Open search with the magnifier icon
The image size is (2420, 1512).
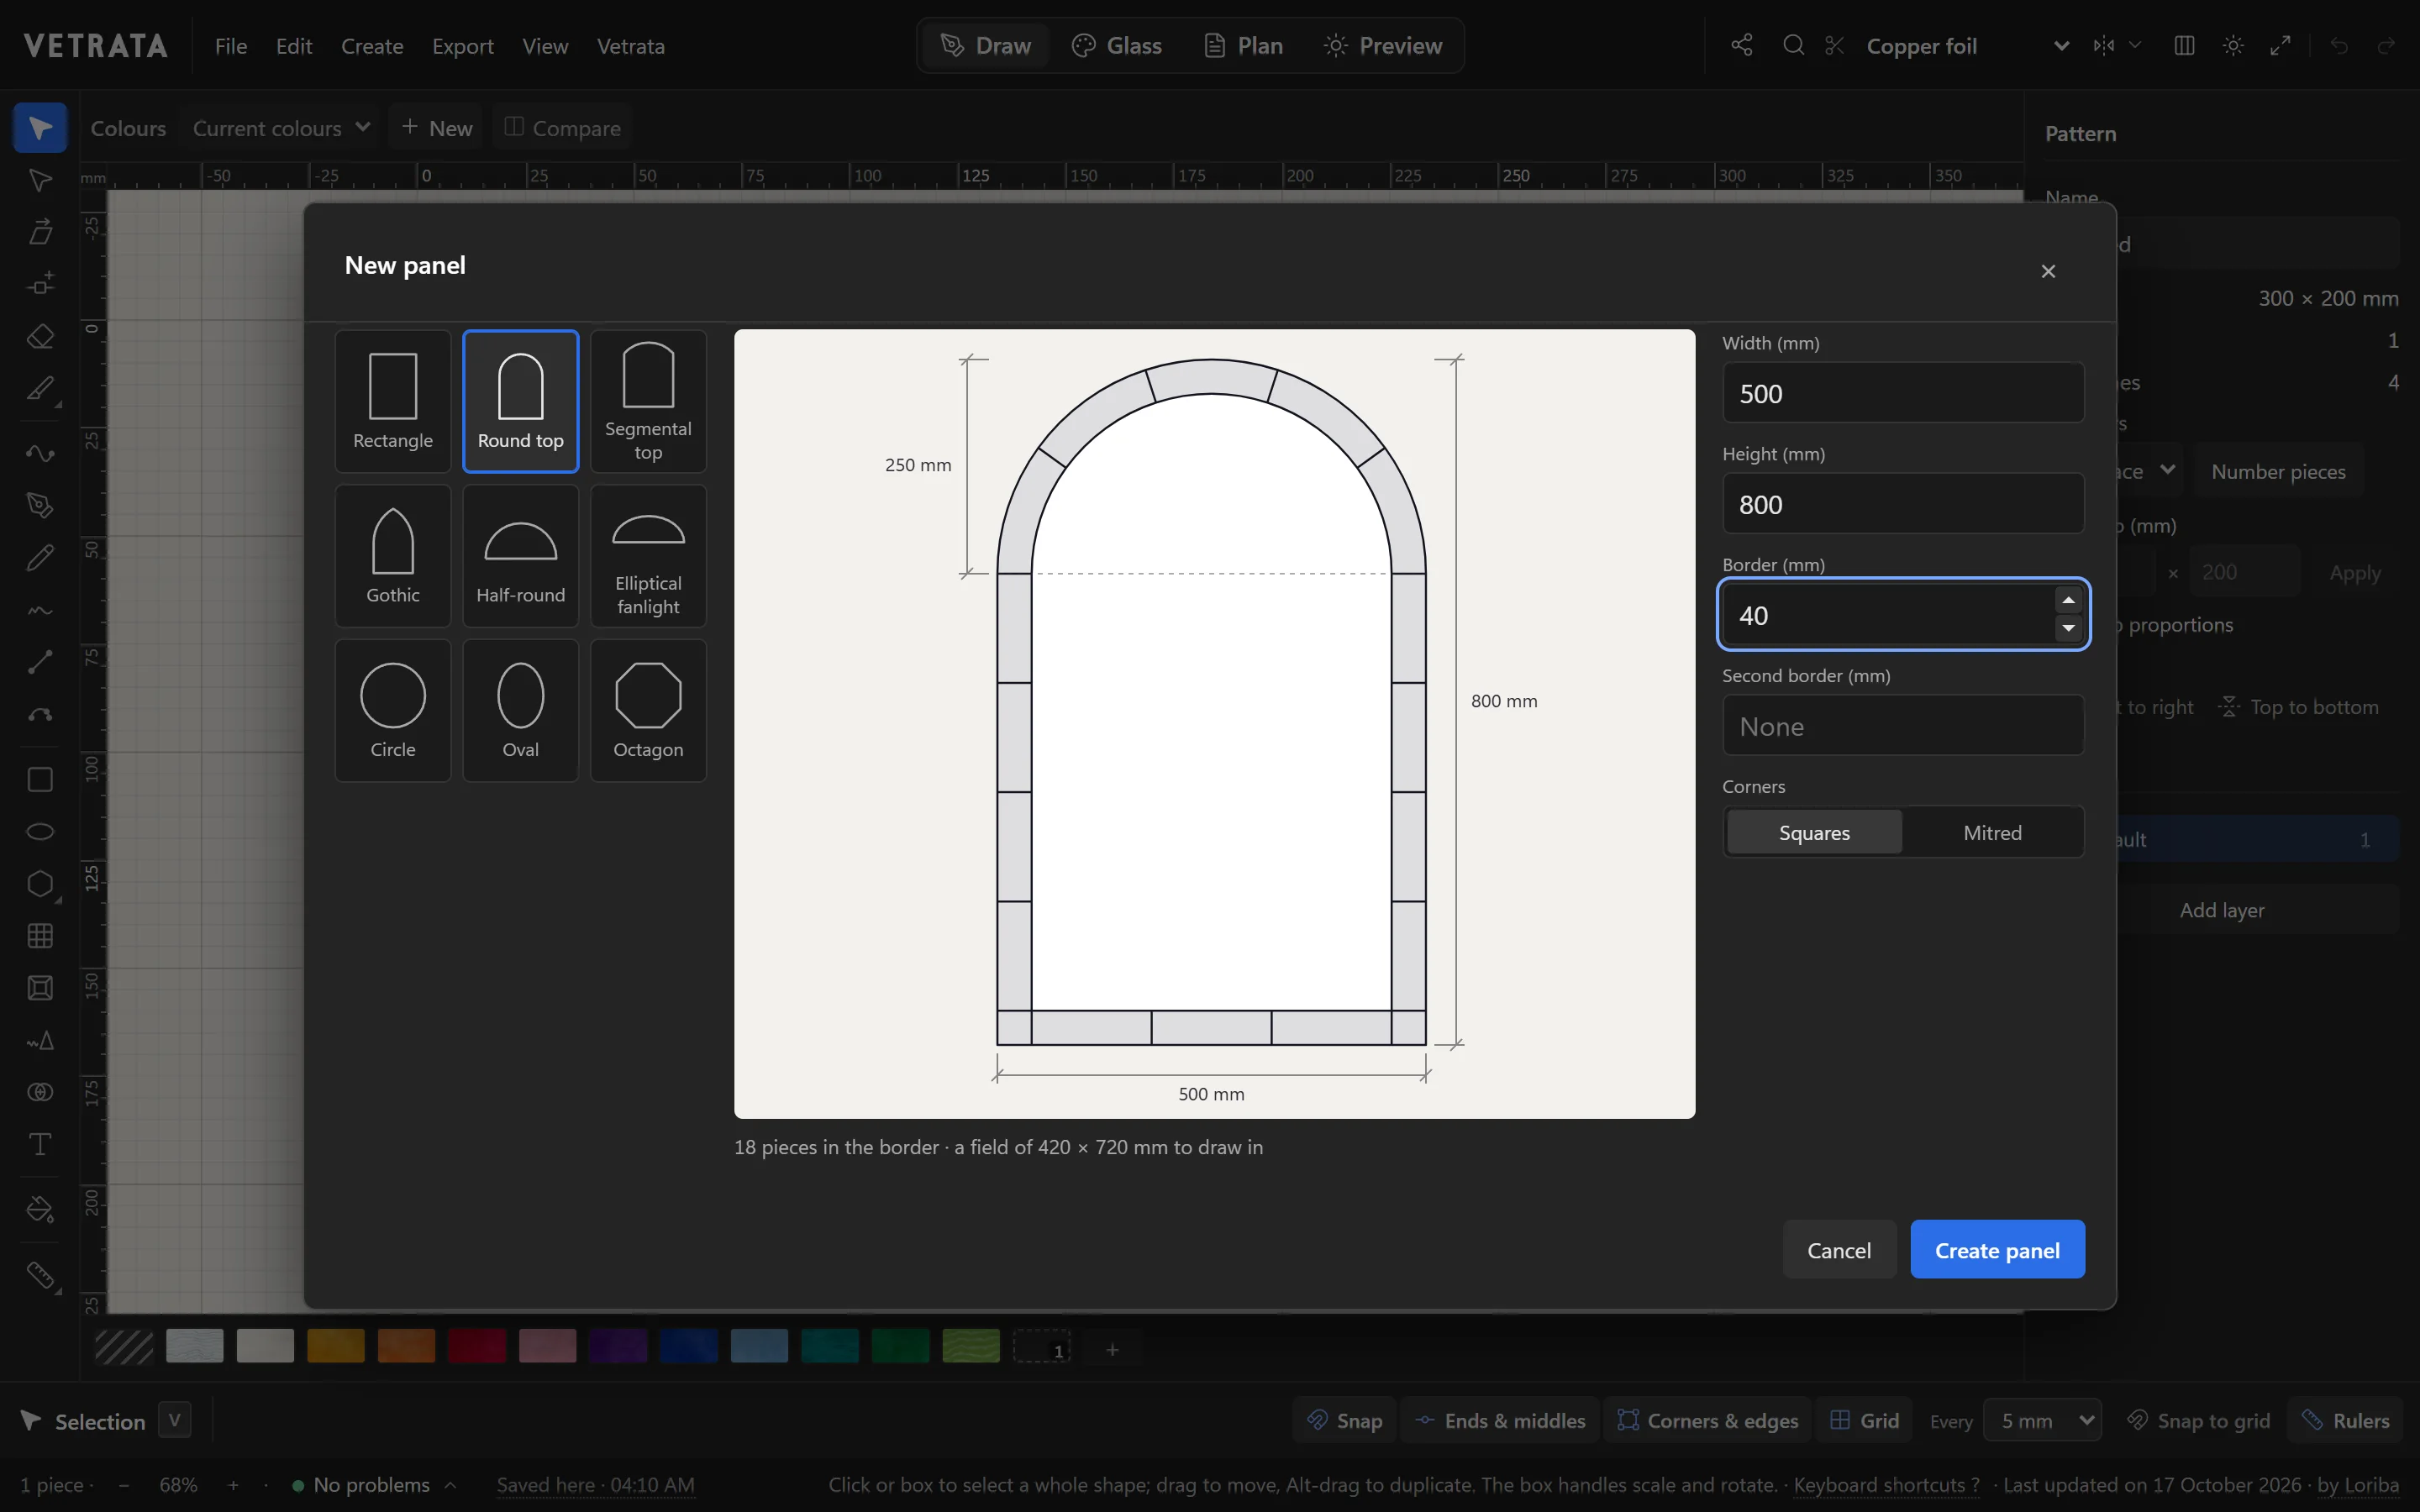point(1794,45)
